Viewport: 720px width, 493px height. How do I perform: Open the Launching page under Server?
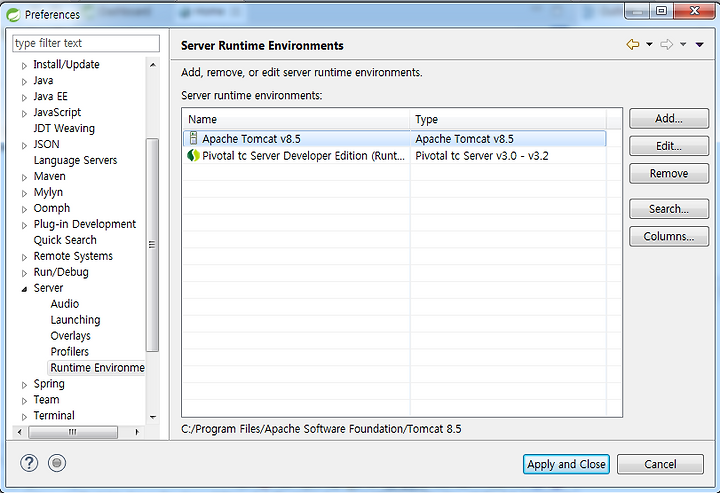75,320
